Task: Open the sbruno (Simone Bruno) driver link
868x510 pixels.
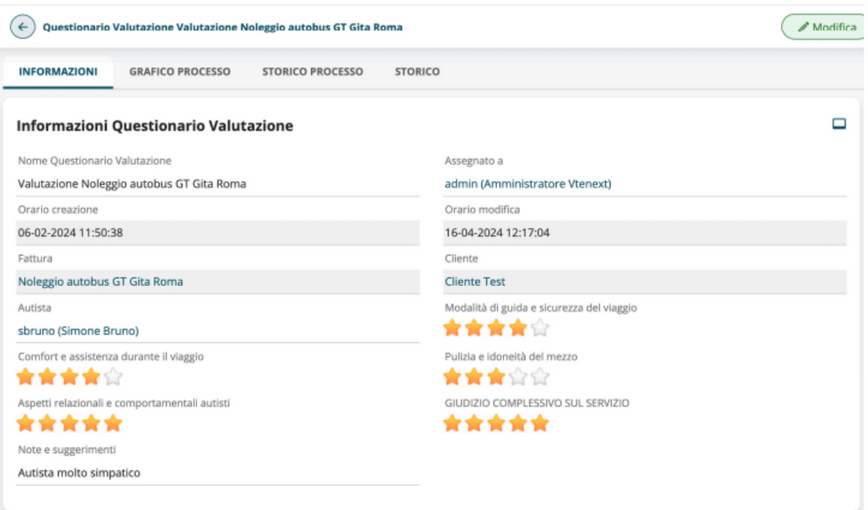Action: coord(78,331)
